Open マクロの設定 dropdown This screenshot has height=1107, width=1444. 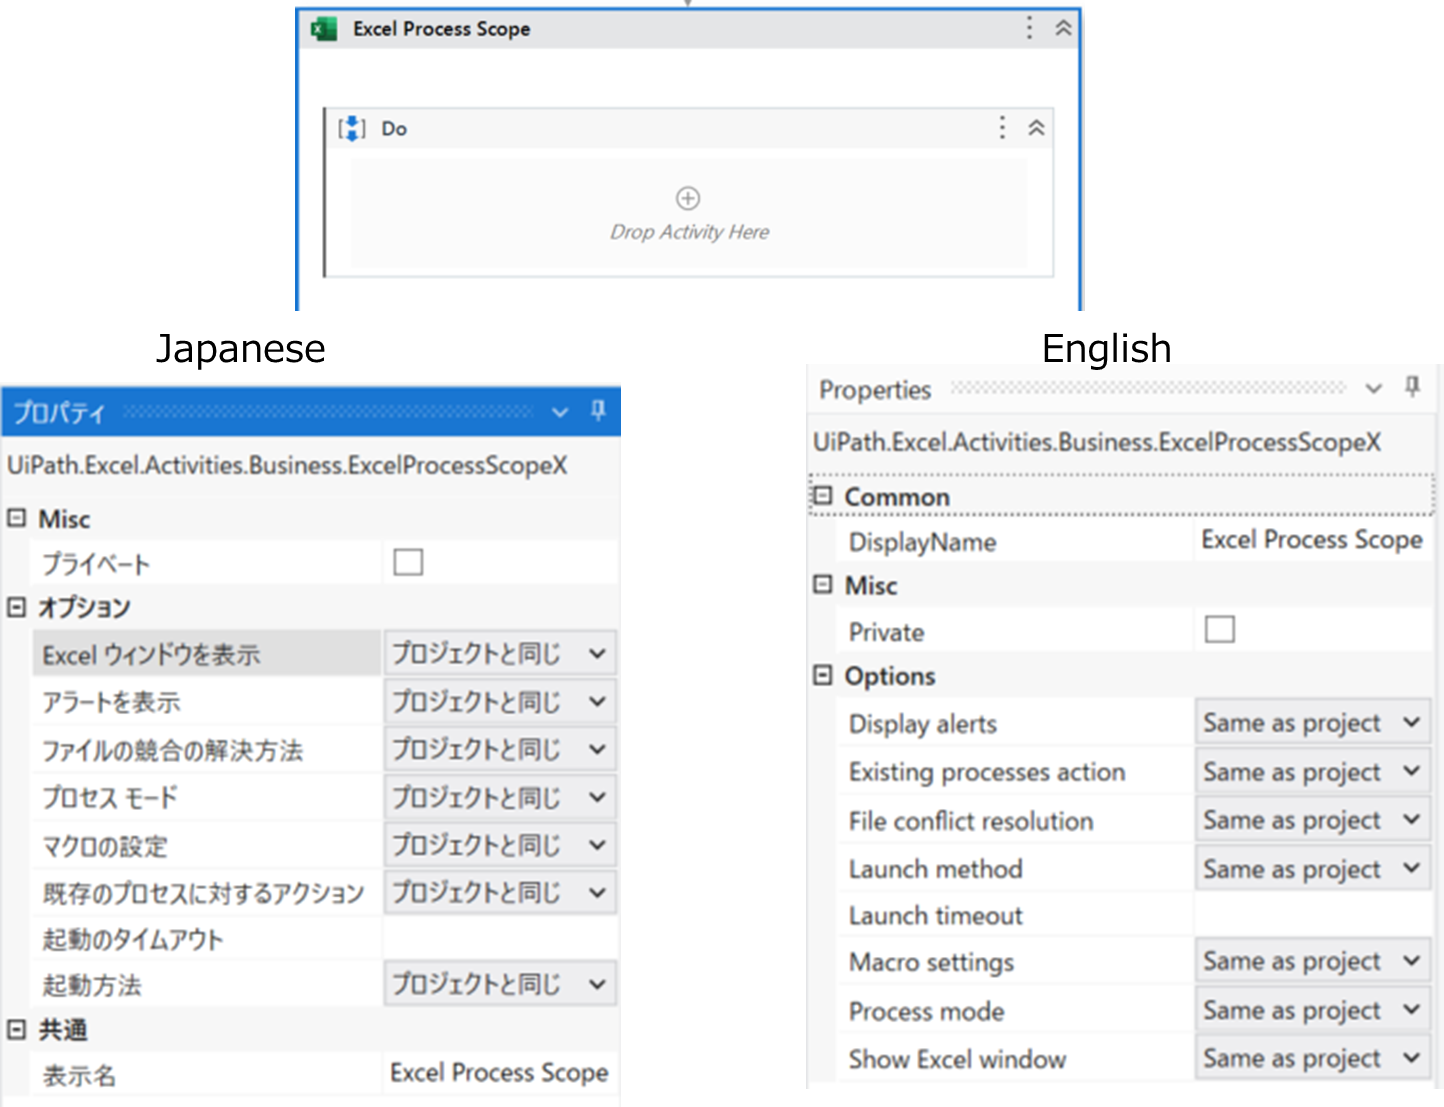coord(500,845)
